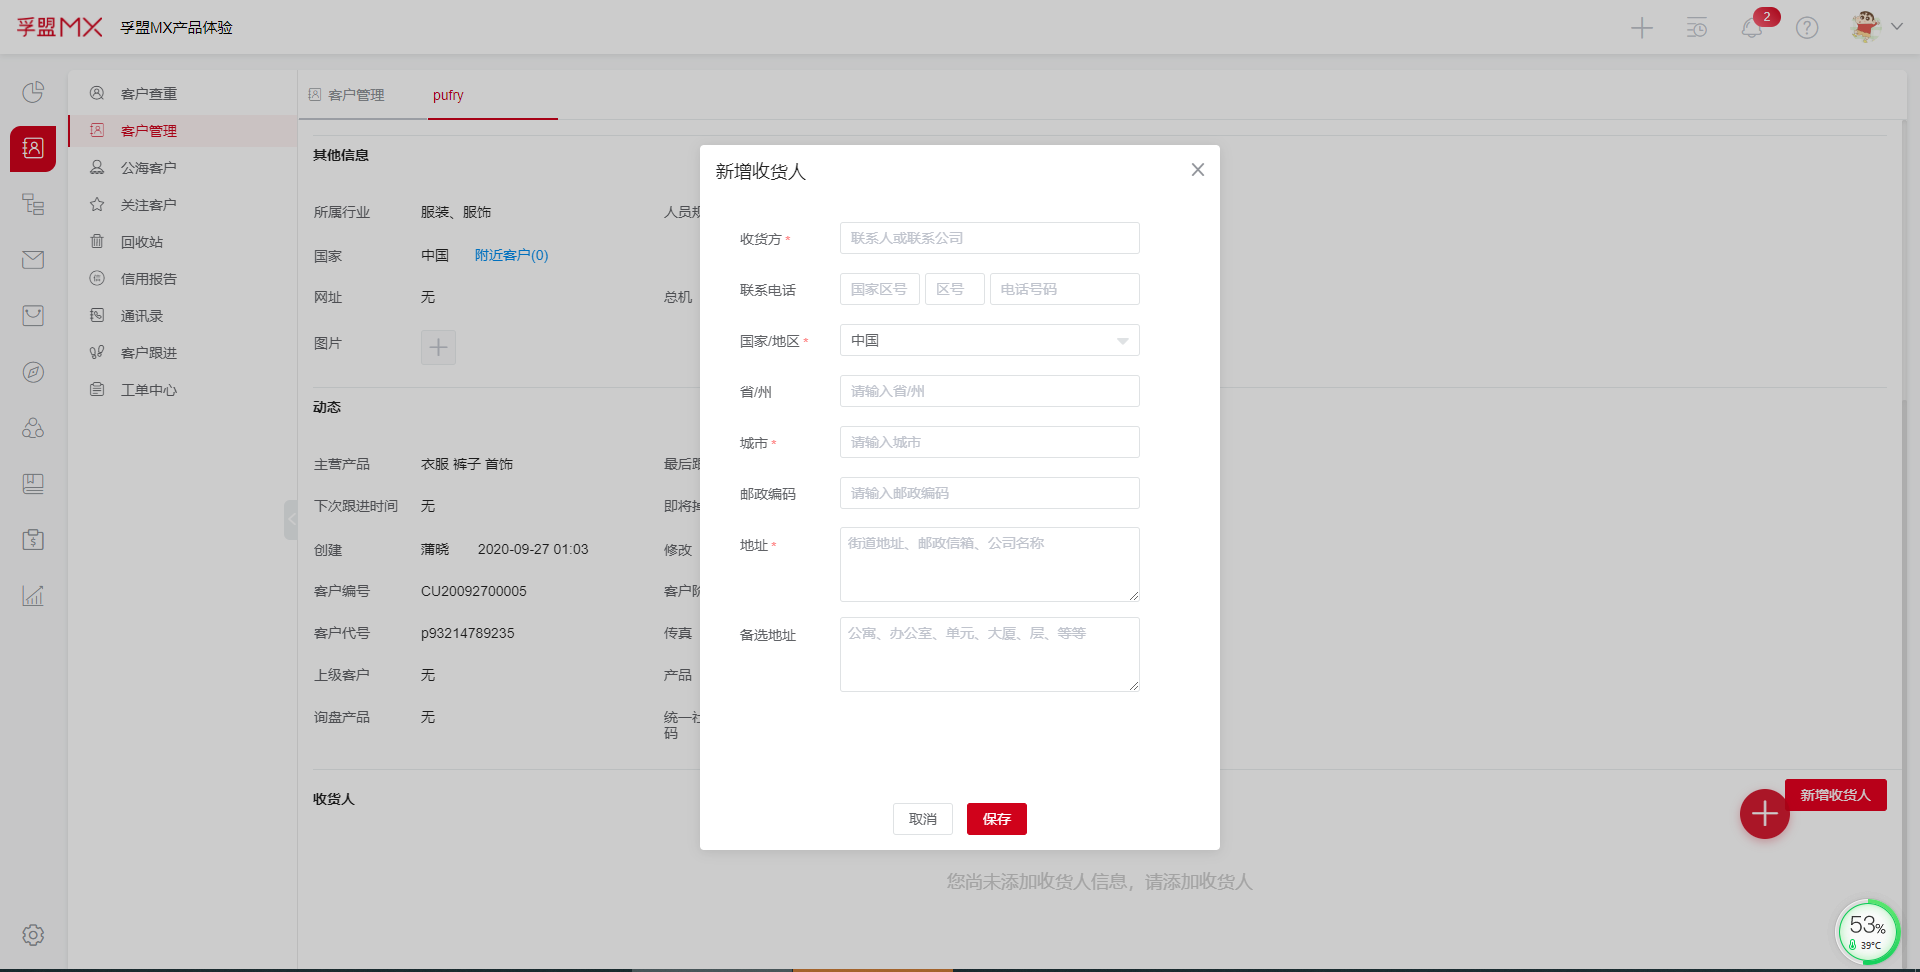Click the plus icon in top bar

pyautogui.click(x=1642, y=28)
